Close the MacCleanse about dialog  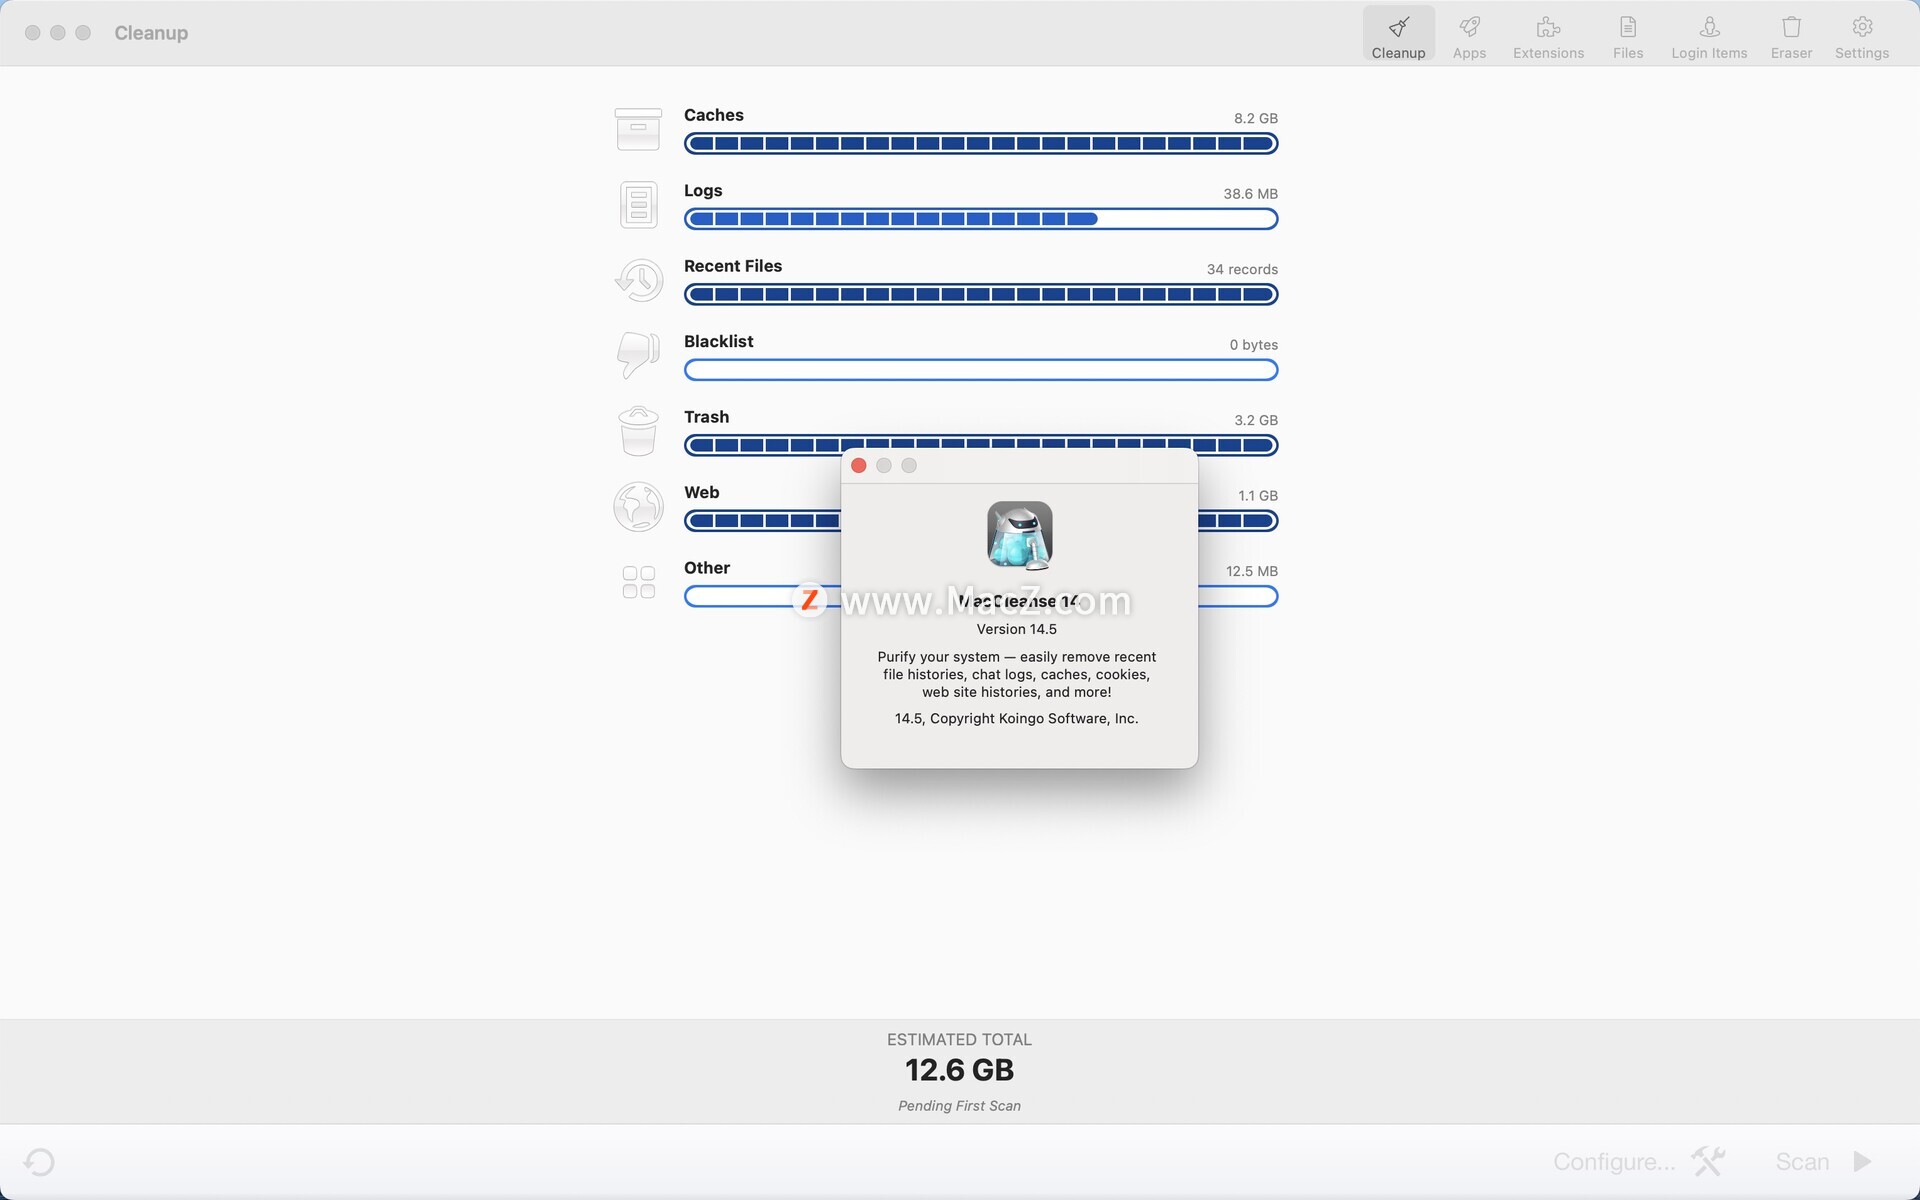click(x=858, y=466)
